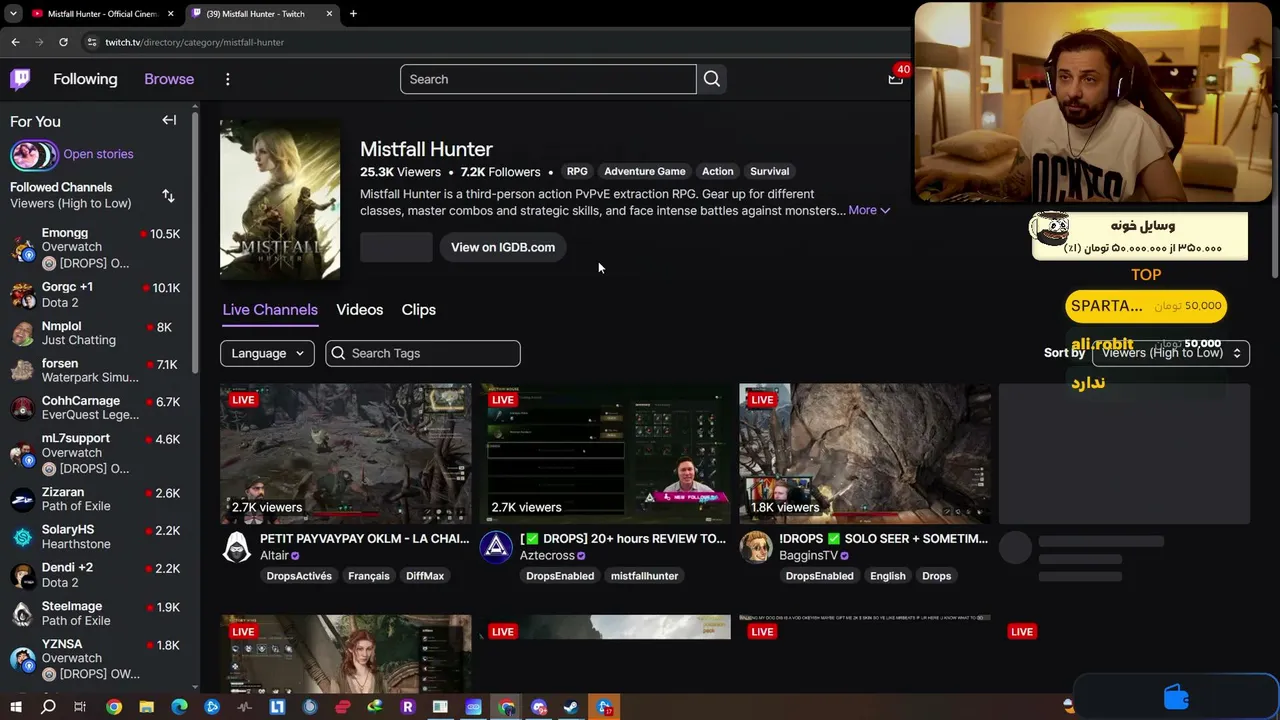
Task: Open Nmplol in followed channels
Action: [x=97, y=333]
